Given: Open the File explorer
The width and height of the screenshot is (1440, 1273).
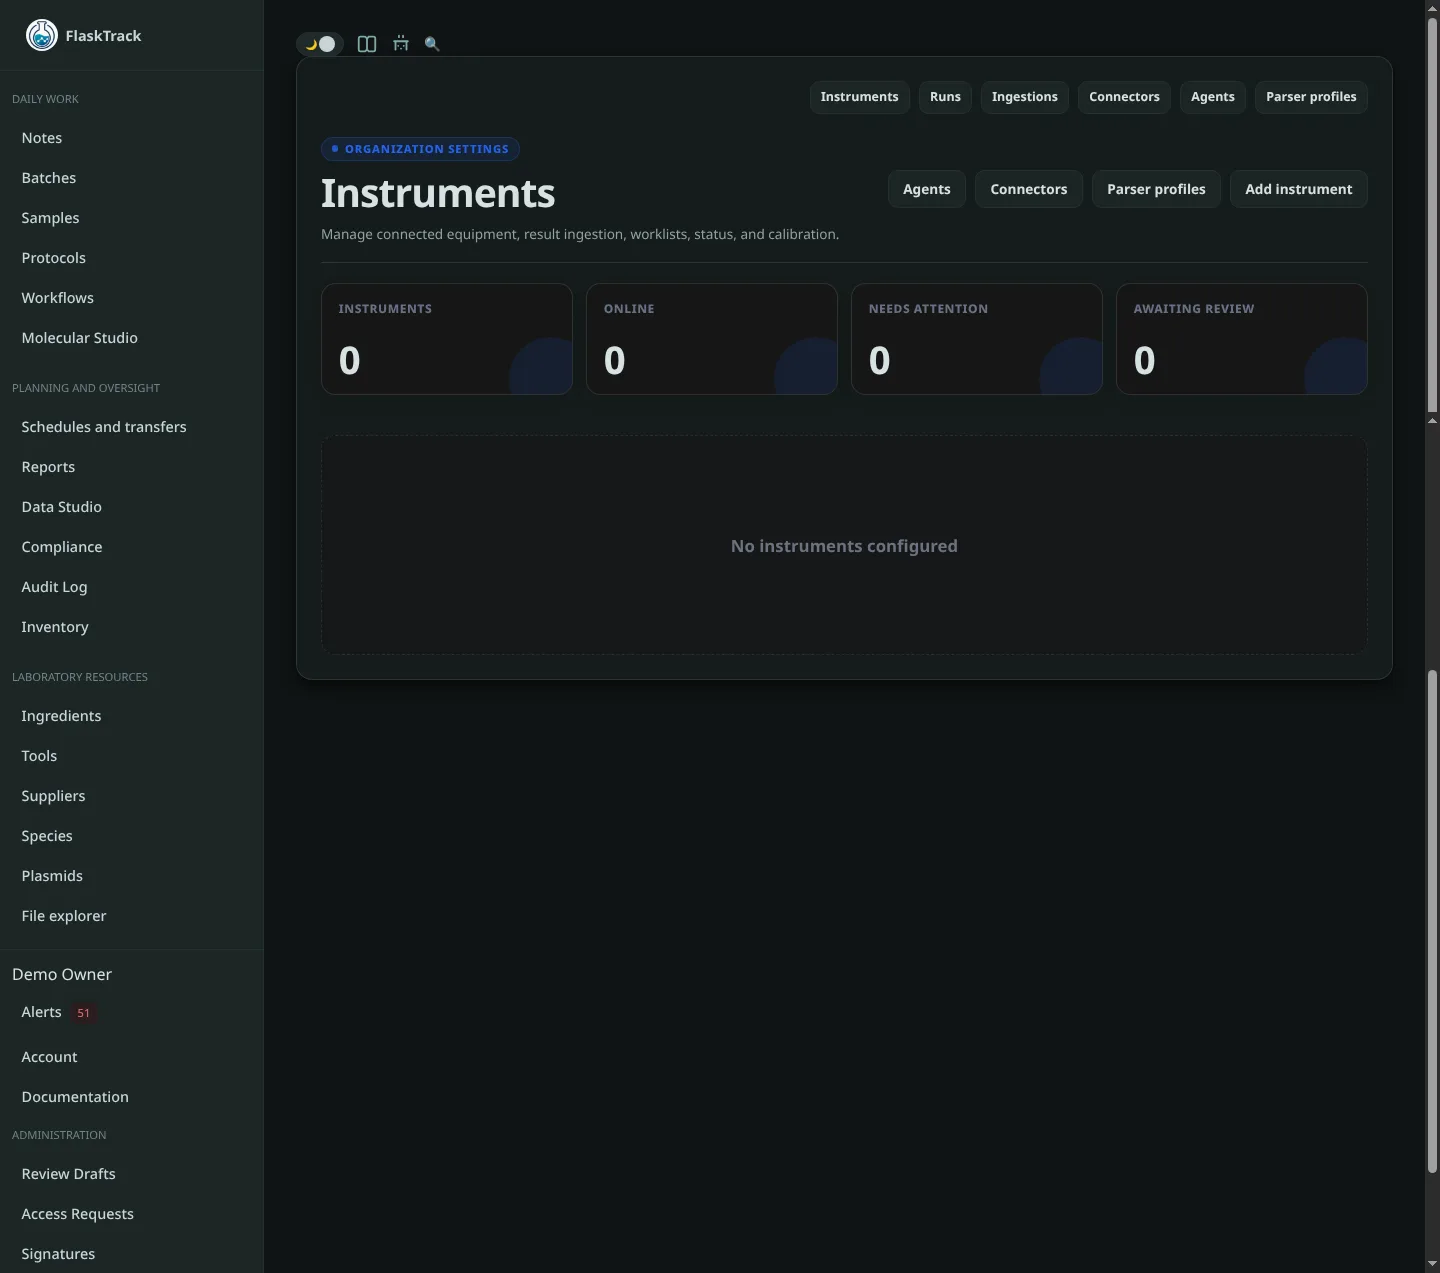Looking at the screenshot, I should click(x=64, y=916).
